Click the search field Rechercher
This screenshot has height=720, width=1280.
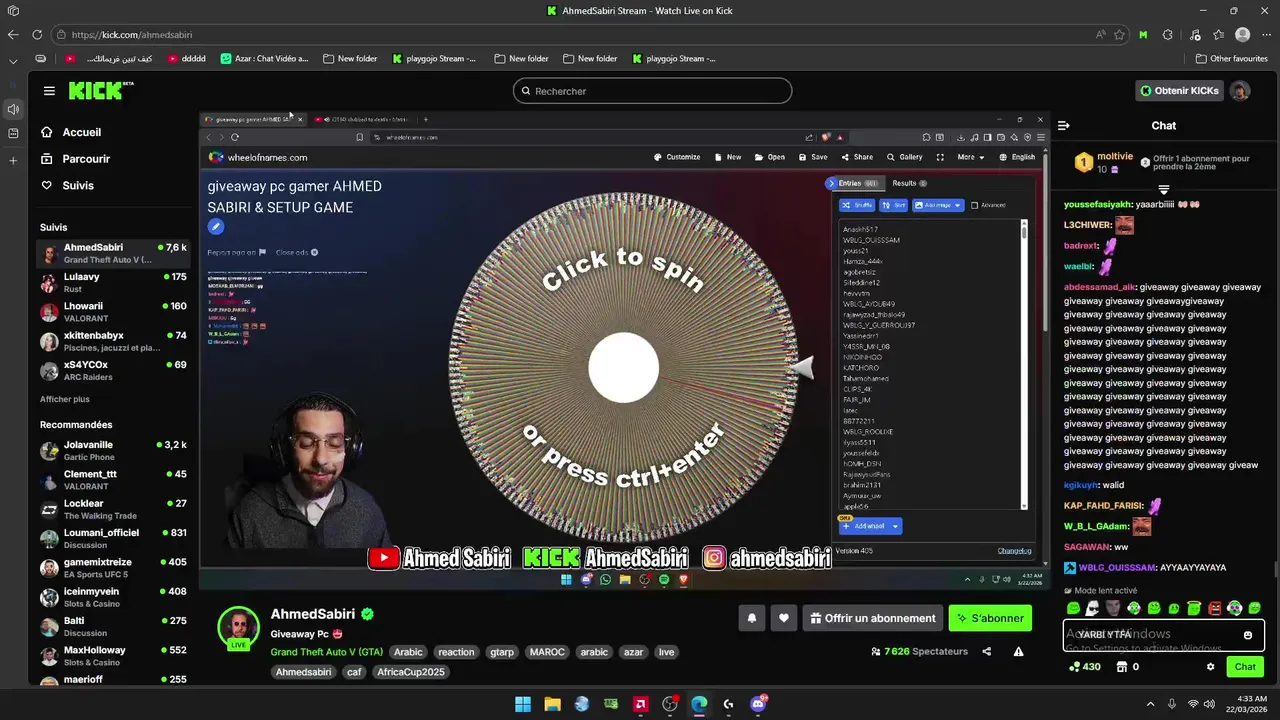click(x=652, y=91)
